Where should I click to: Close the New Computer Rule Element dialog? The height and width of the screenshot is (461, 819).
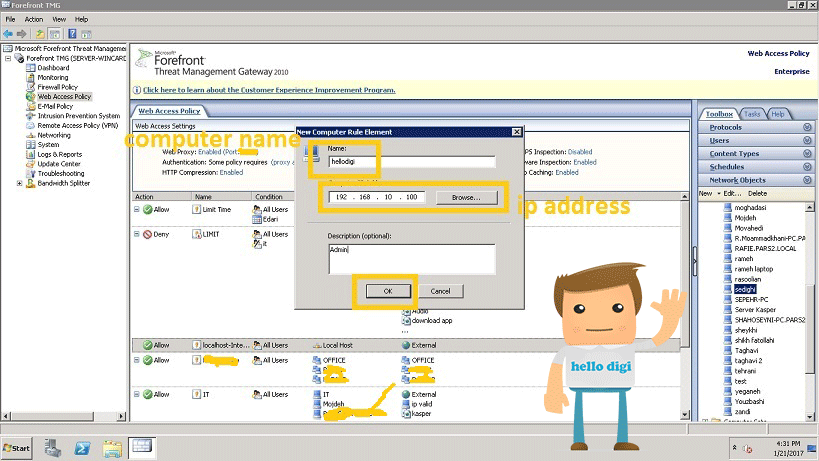pyautogui.click(x=517, y=132)
